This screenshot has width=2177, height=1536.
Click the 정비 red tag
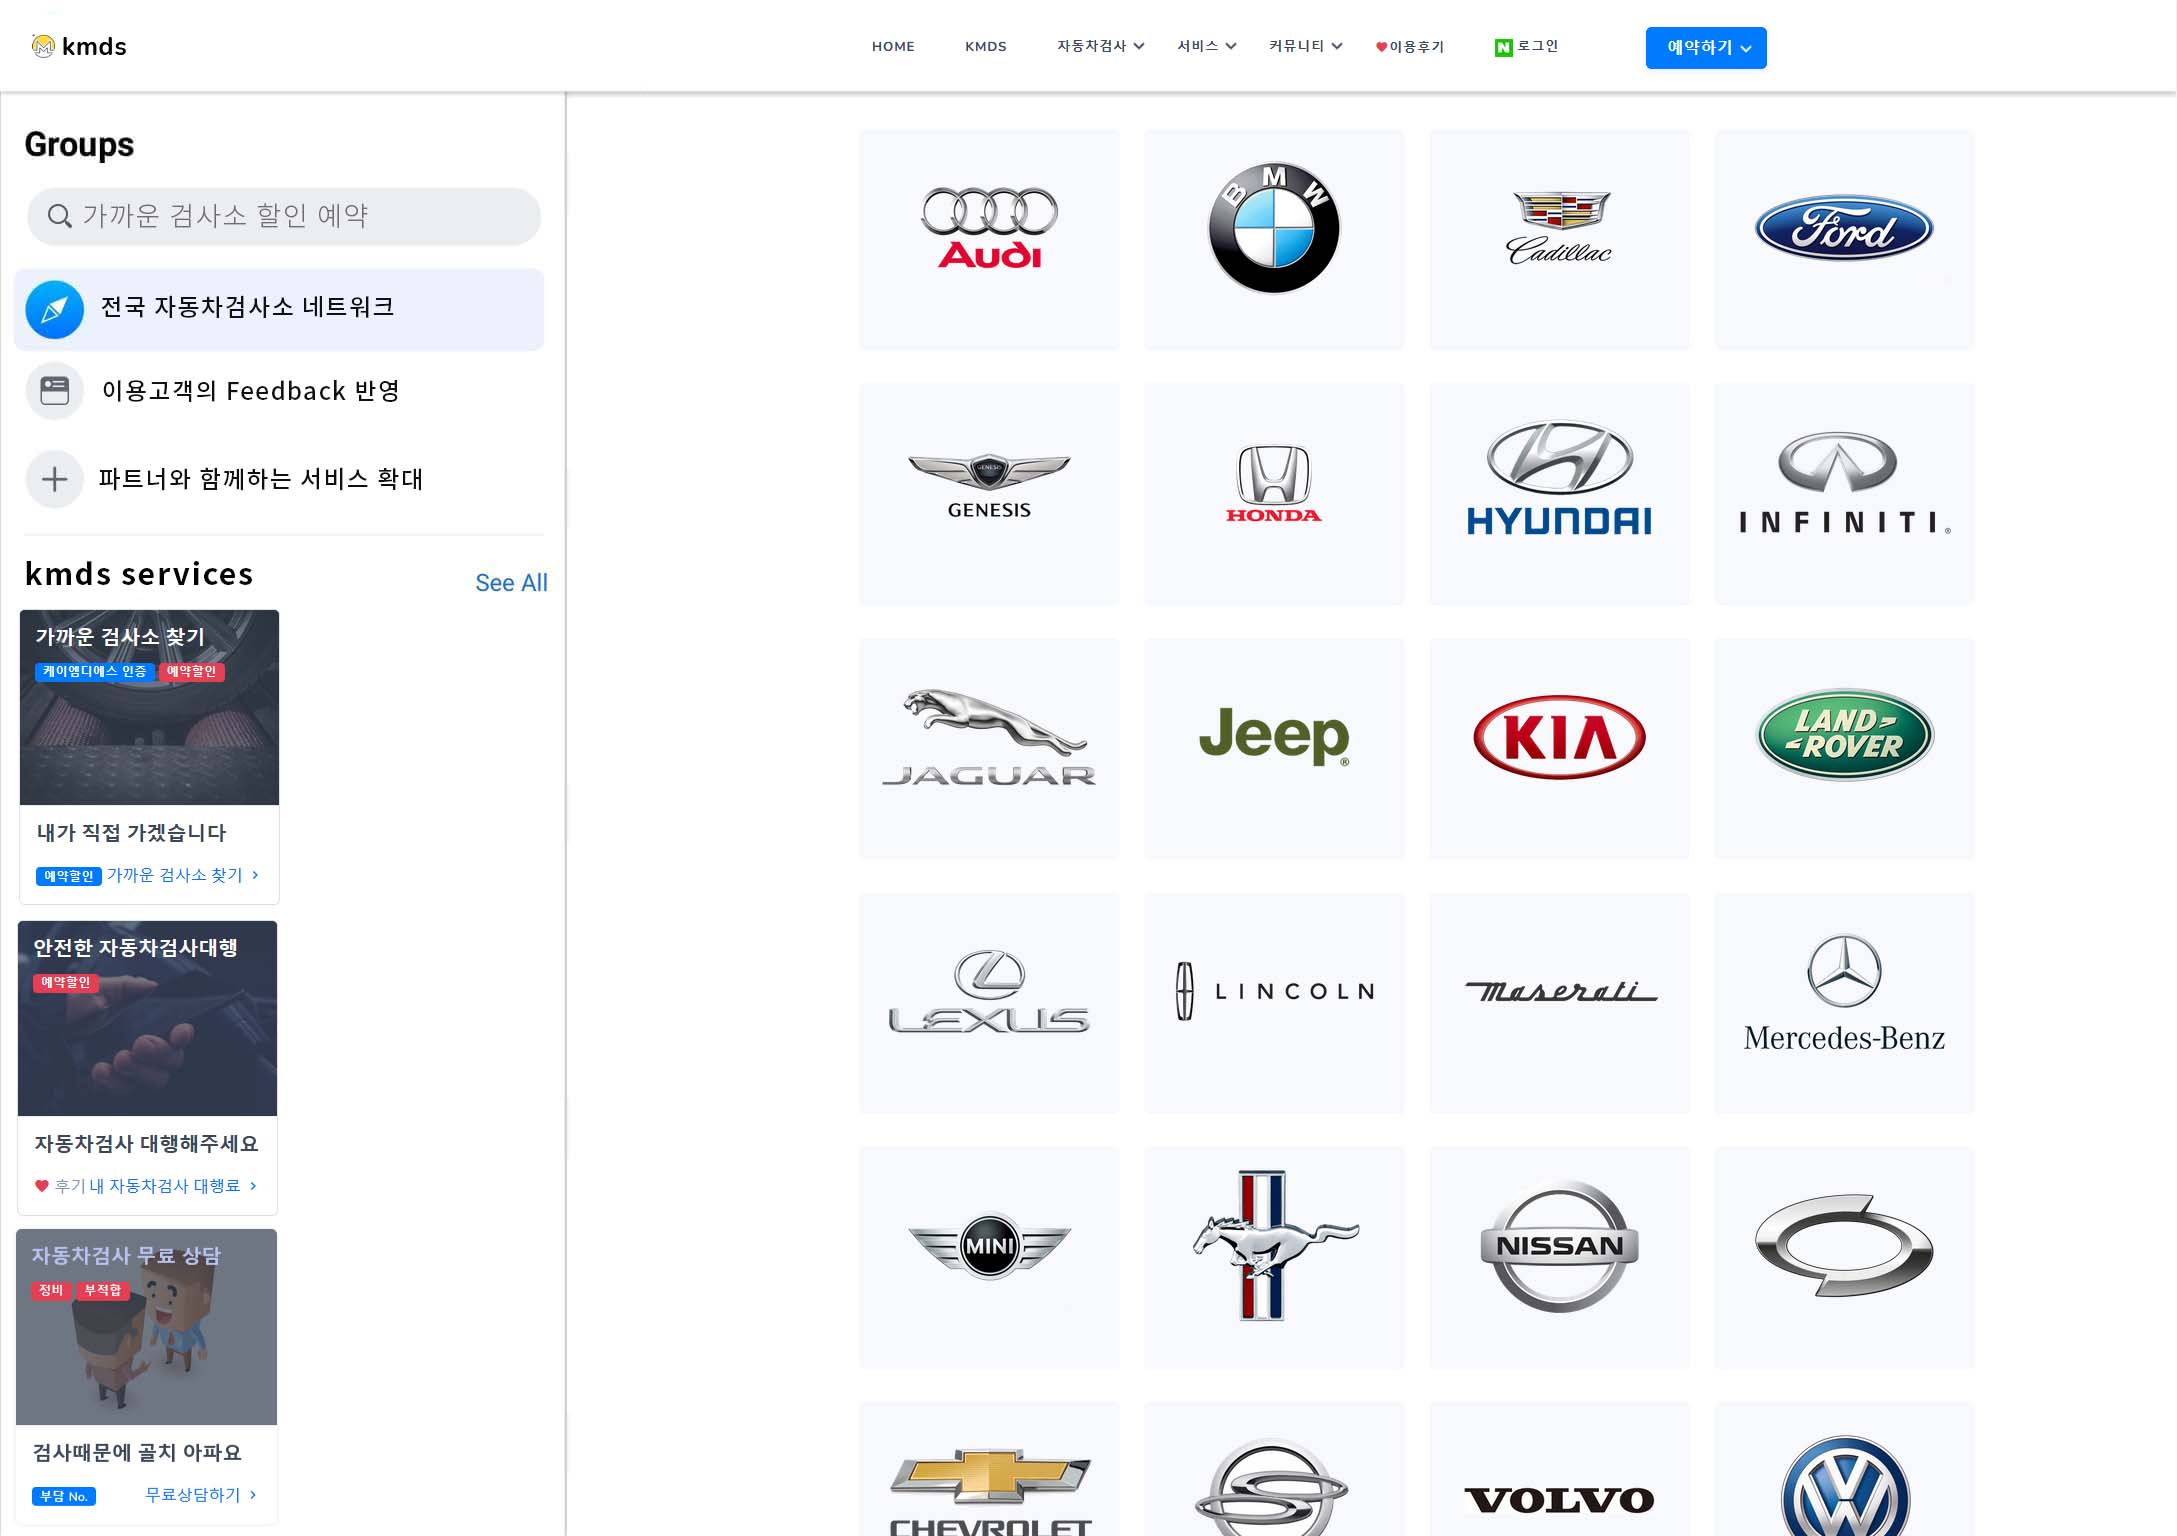(x=51, y=1291)
